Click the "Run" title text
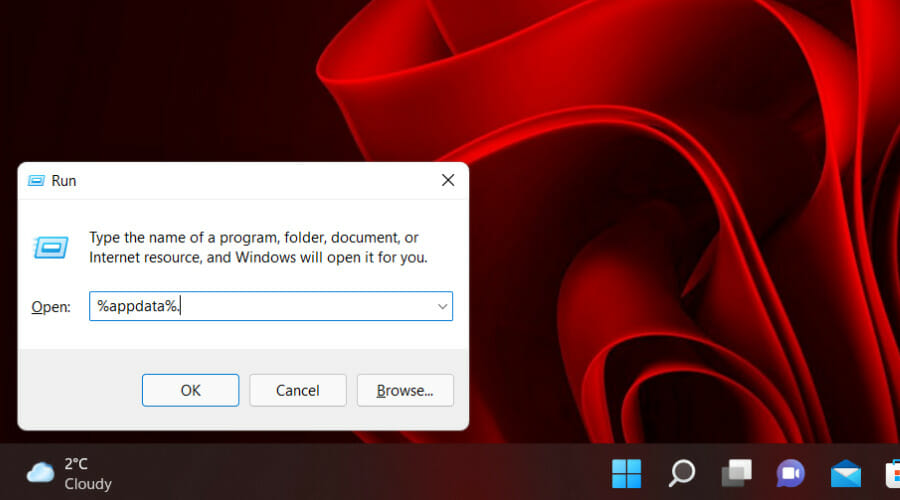 click(64, 181)
